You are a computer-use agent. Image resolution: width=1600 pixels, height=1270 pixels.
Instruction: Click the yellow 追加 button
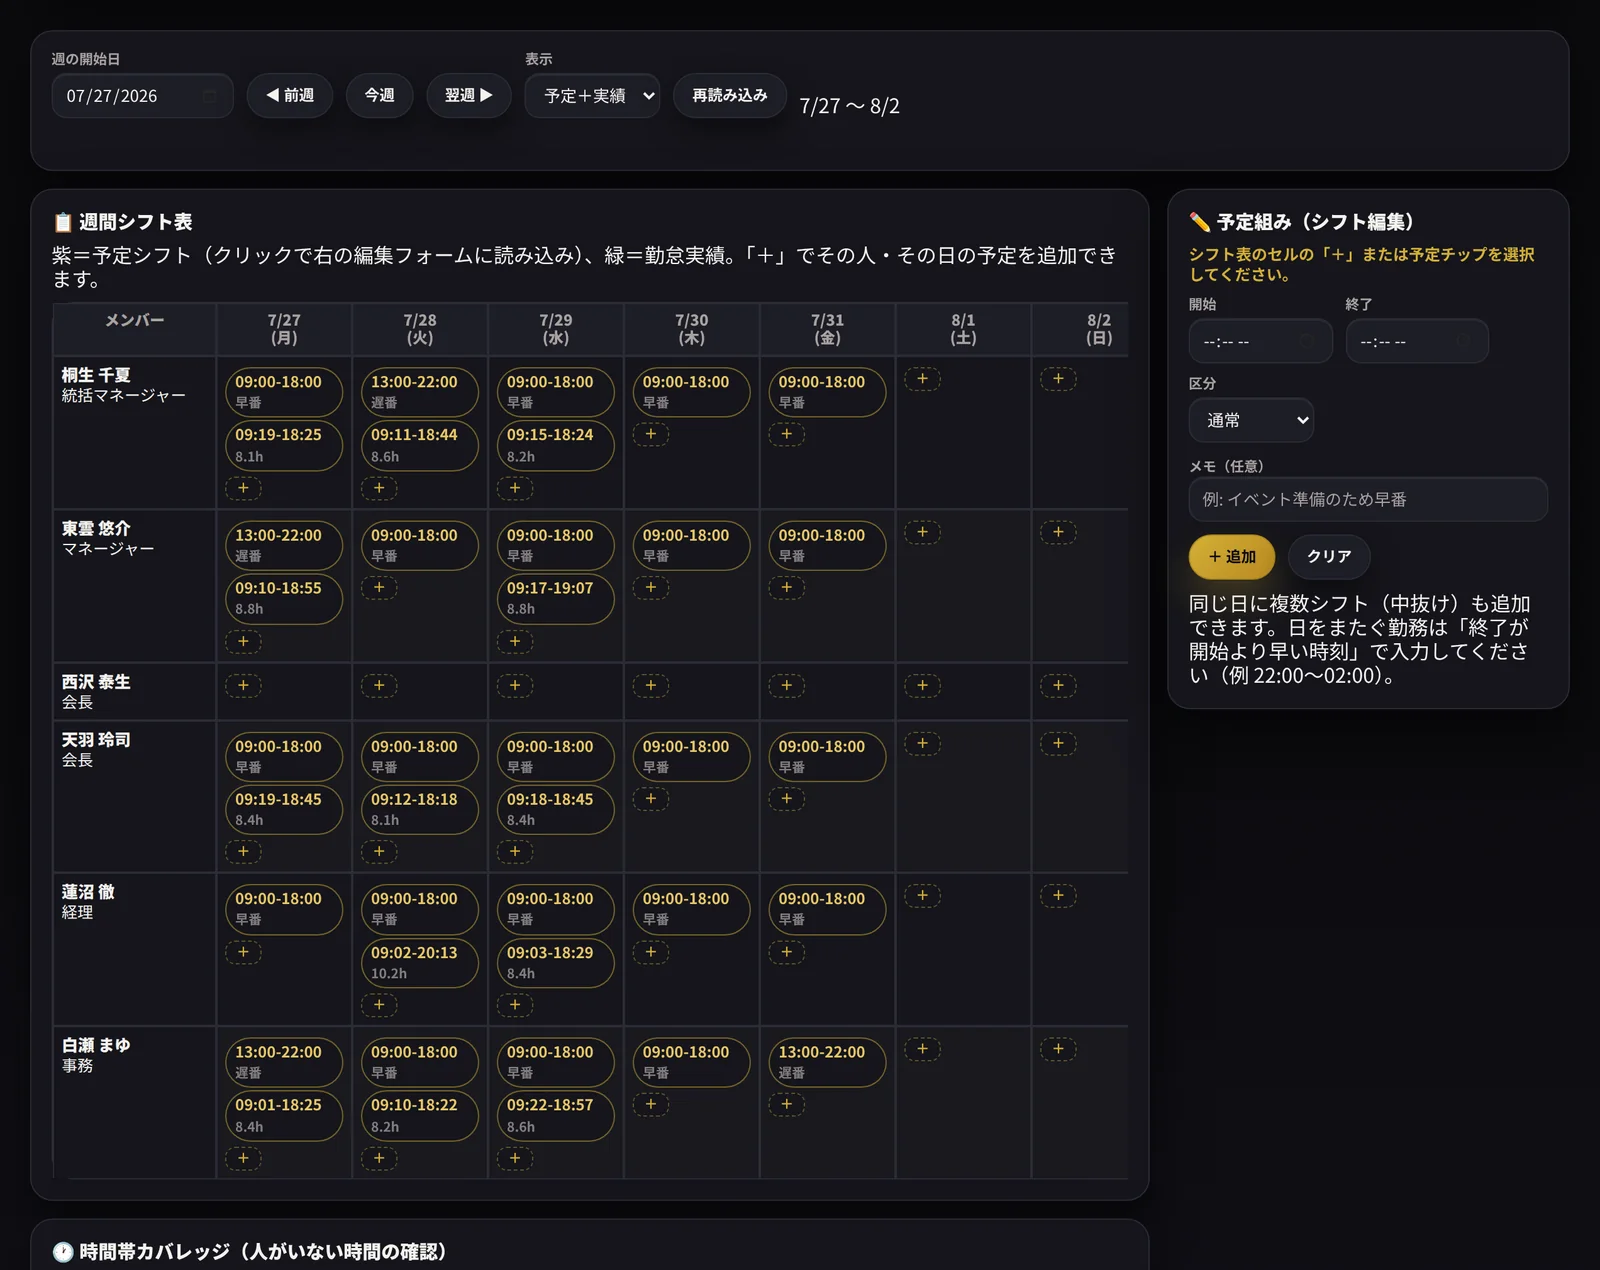point(1232,557)
